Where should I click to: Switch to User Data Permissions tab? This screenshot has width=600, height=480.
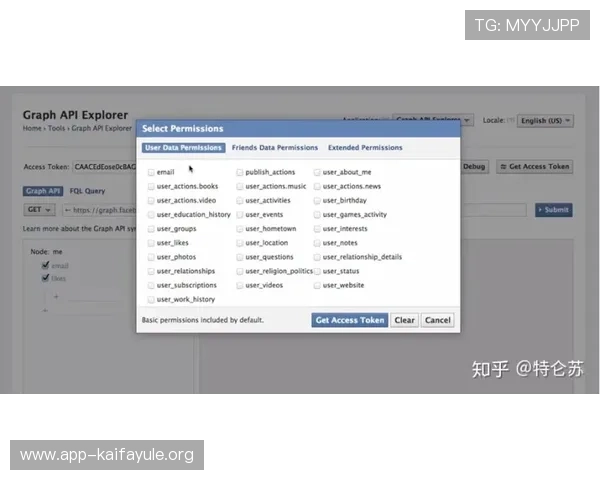(183, 148)
